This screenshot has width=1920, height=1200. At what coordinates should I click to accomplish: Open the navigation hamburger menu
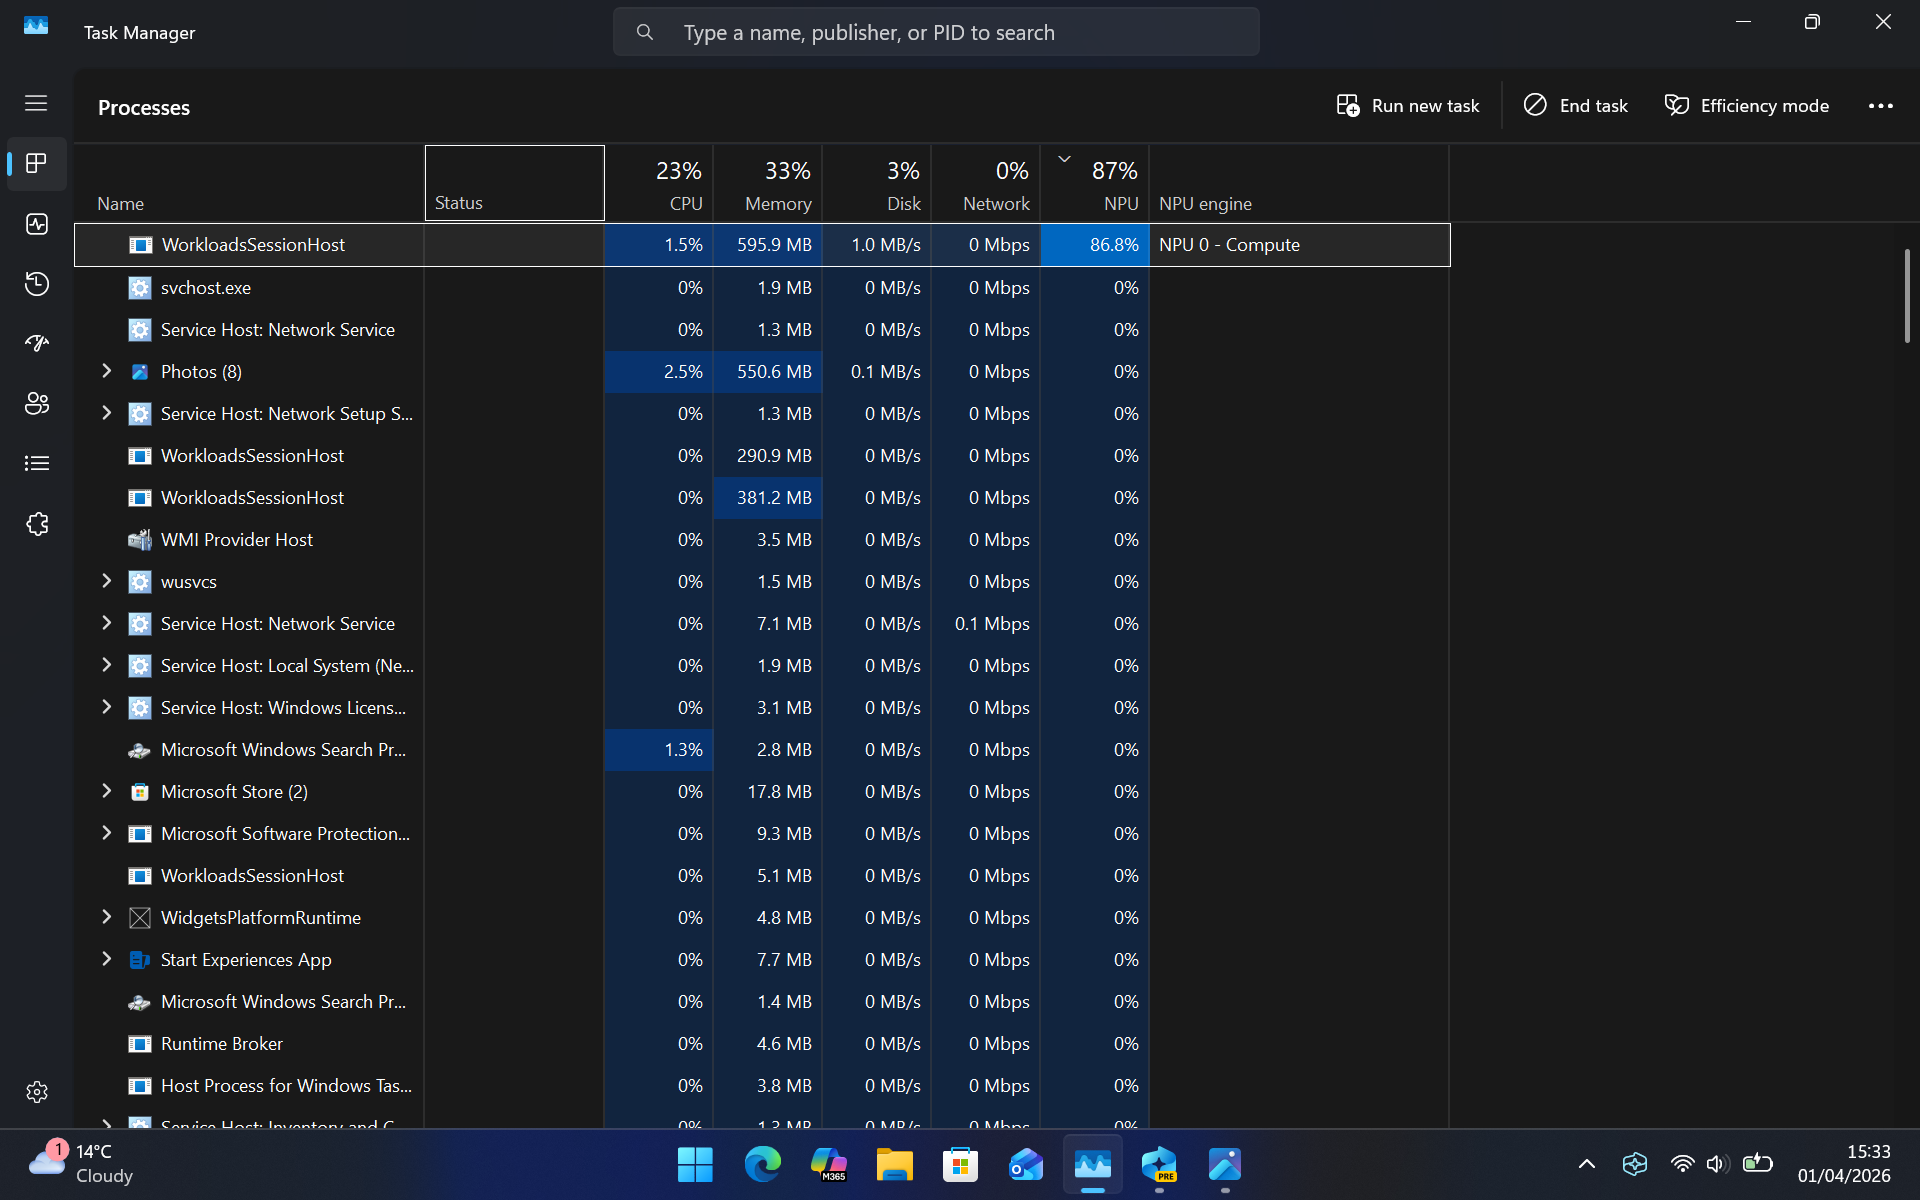[x=36, y=103]
